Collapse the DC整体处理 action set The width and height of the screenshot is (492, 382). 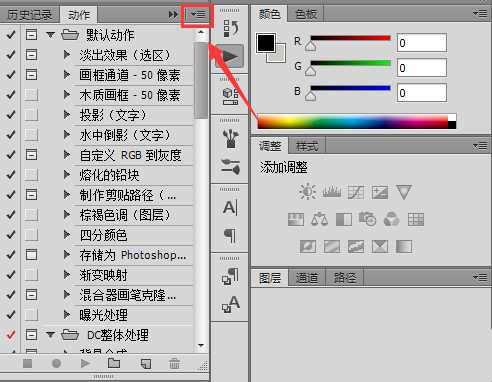coord(50,334)
